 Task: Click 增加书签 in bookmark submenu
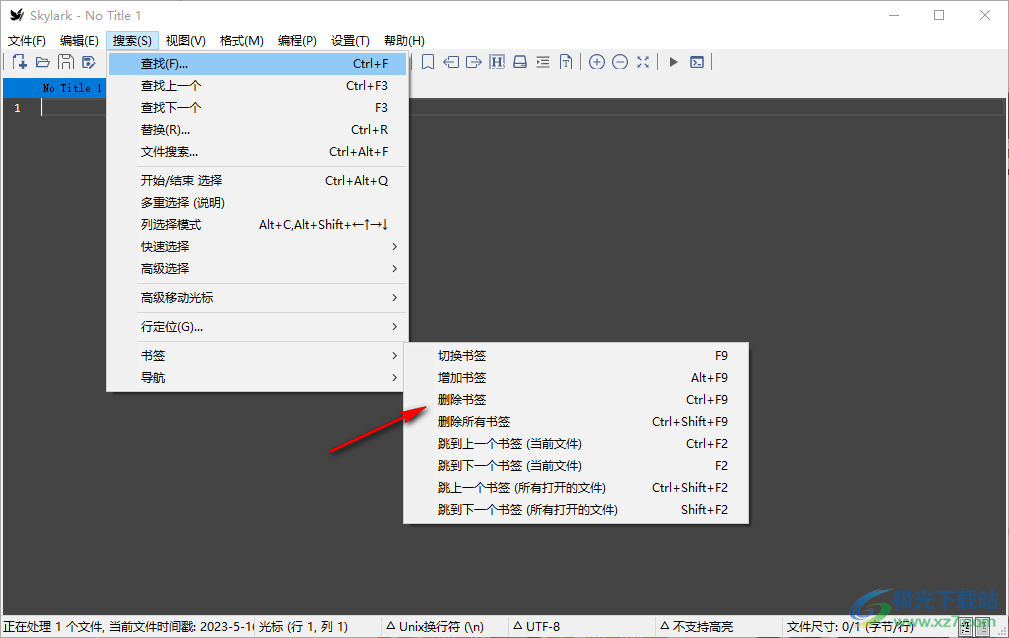(x=576, y=377)
